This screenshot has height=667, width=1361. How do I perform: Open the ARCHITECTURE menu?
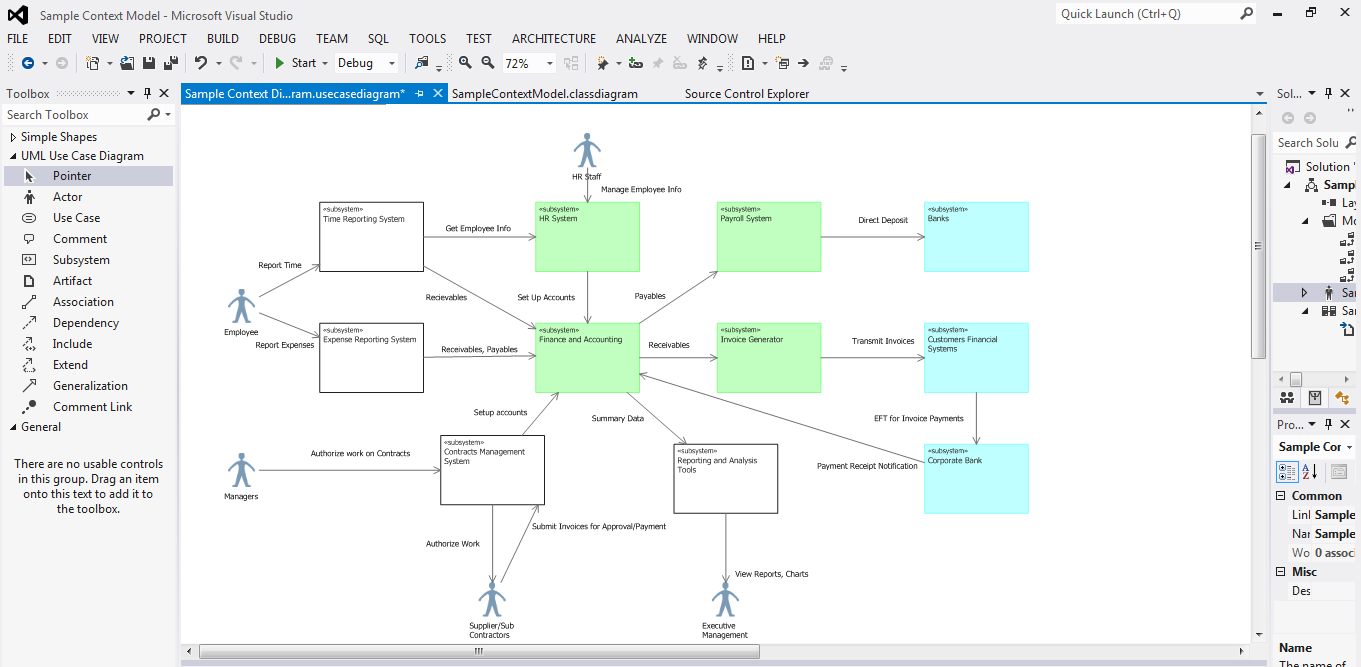(553, 38)
